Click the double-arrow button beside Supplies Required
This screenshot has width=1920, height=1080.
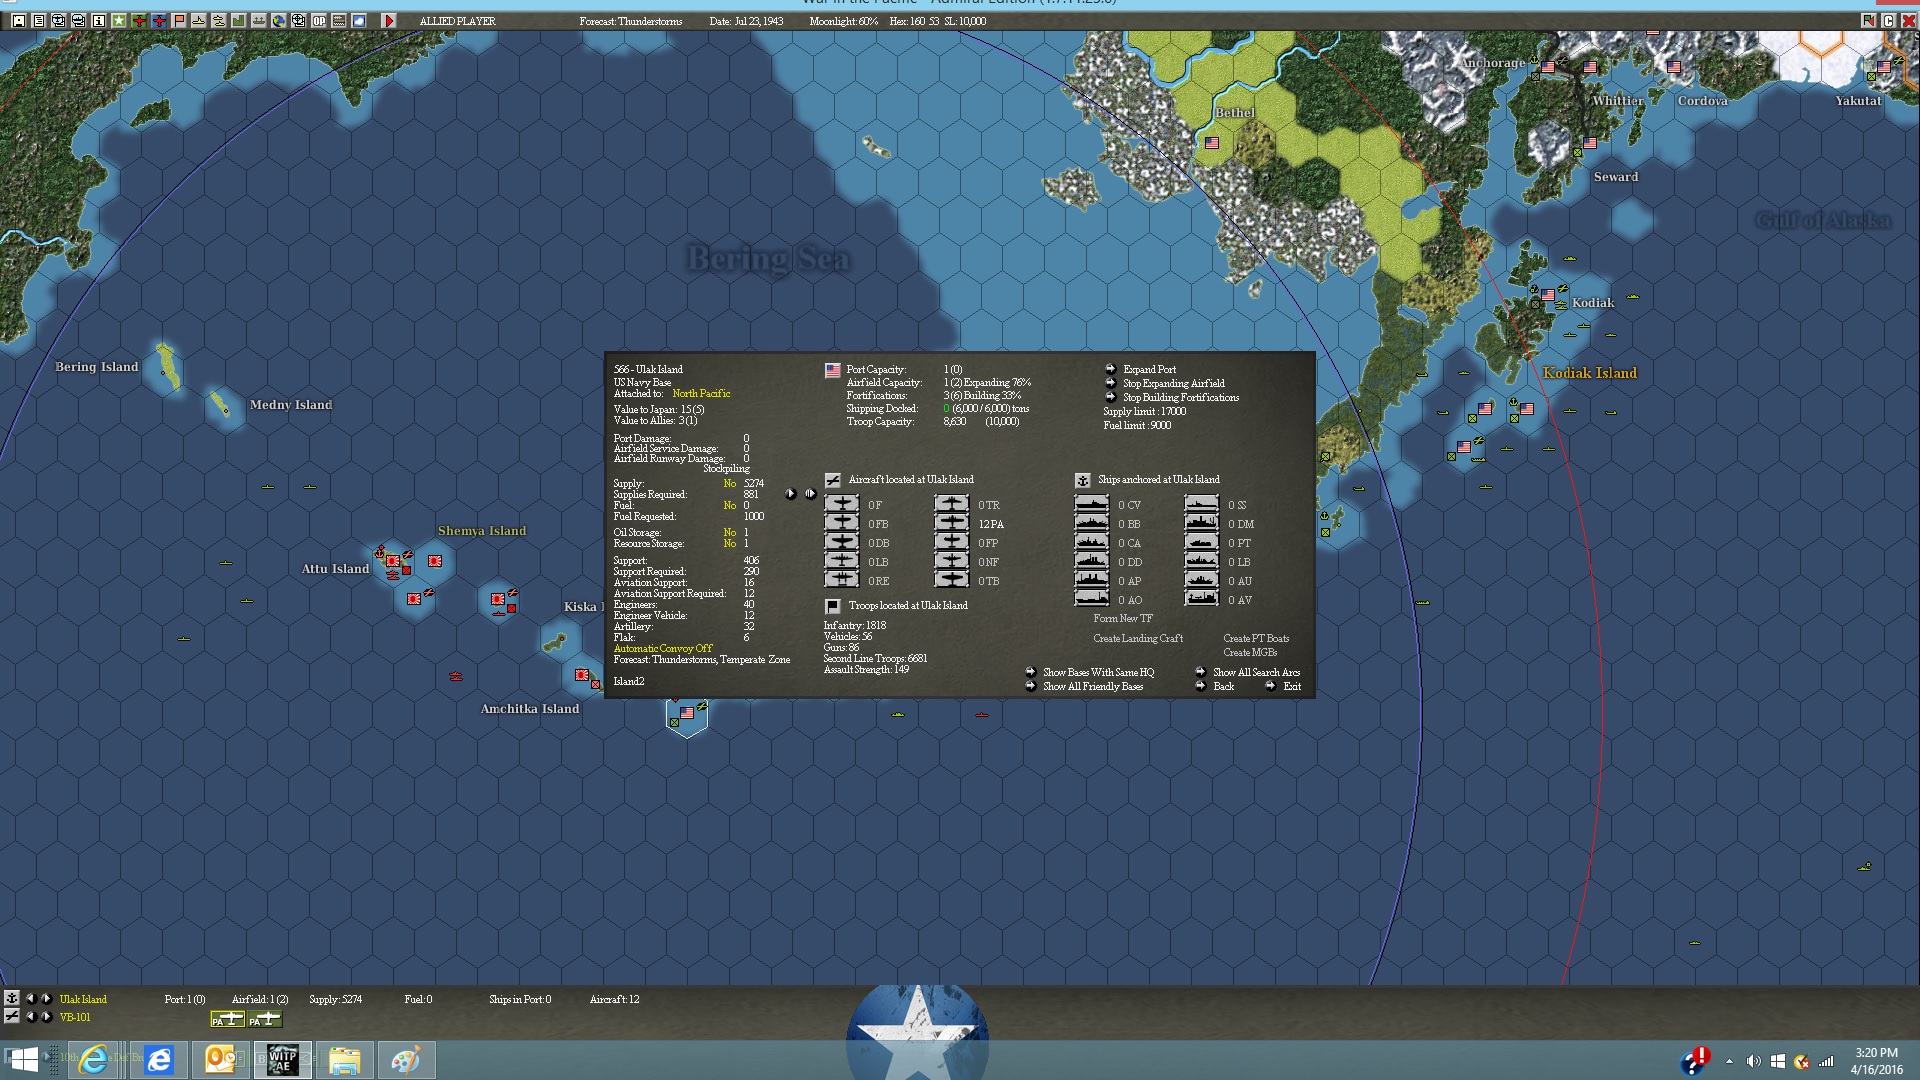pos(810,494)
